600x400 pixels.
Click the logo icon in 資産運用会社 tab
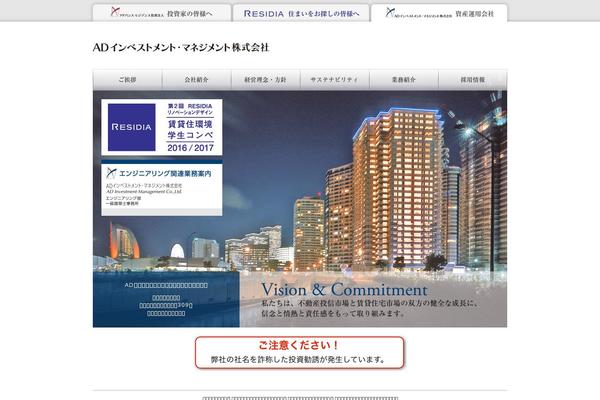(x=390, y=13)
